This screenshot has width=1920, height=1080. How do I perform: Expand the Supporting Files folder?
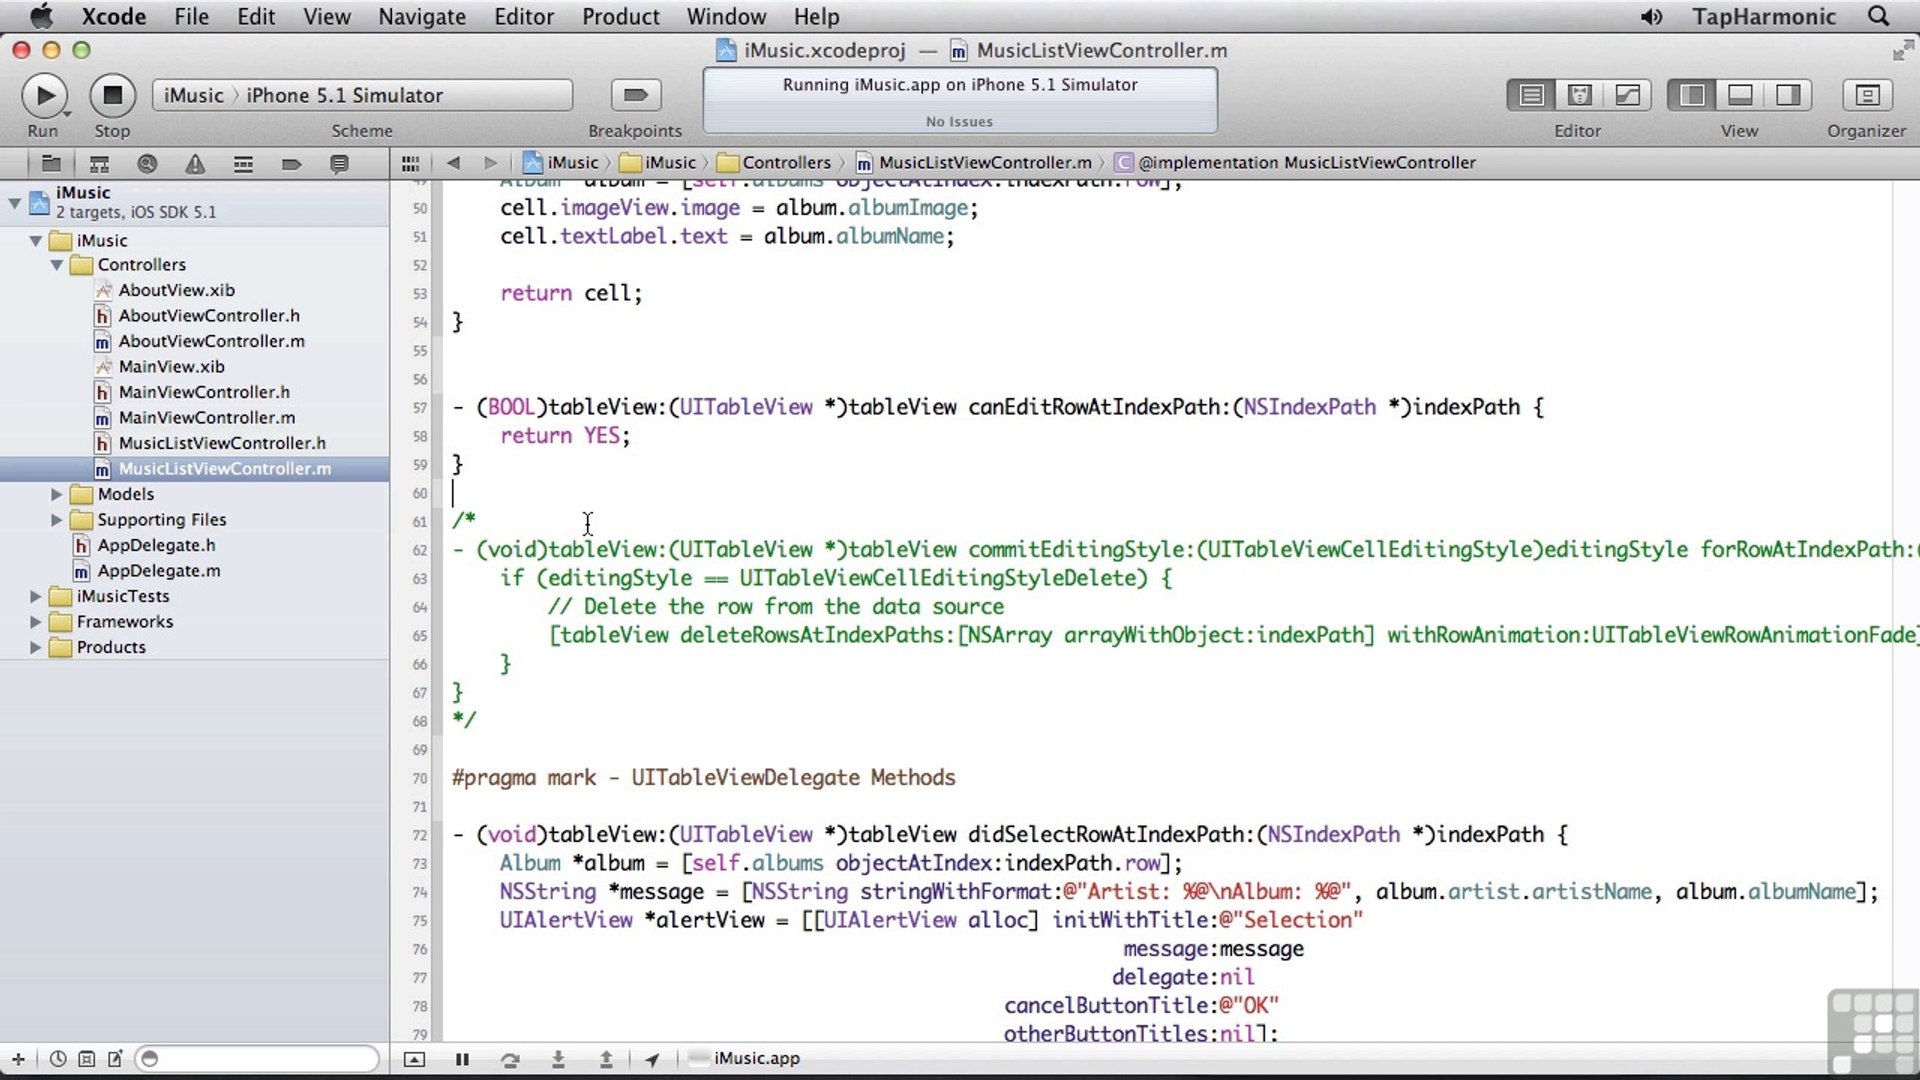click(x=57, y=520)
